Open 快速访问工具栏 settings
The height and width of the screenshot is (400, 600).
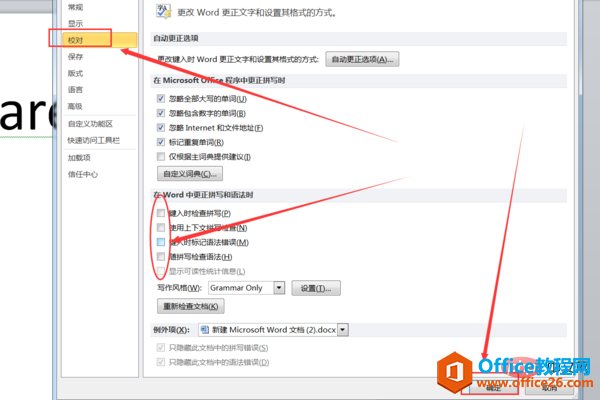[93, 140]
